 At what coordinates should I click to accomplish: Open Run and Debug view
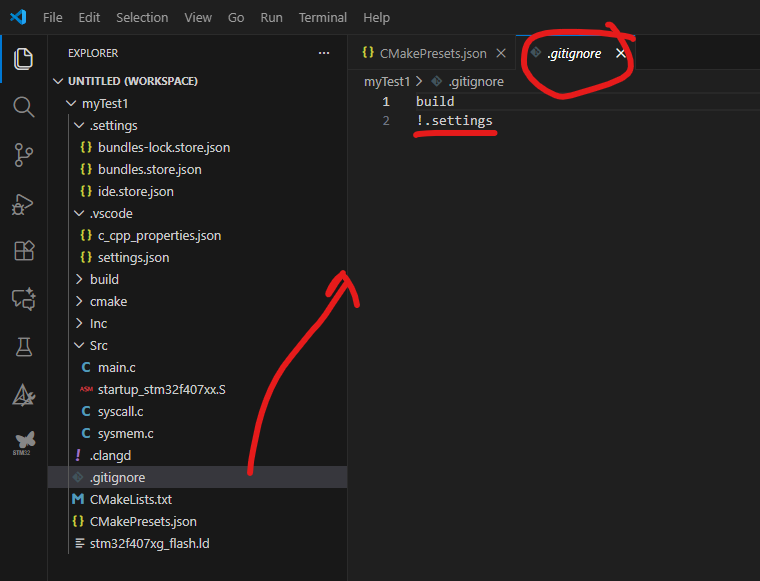tap(22, 204)
